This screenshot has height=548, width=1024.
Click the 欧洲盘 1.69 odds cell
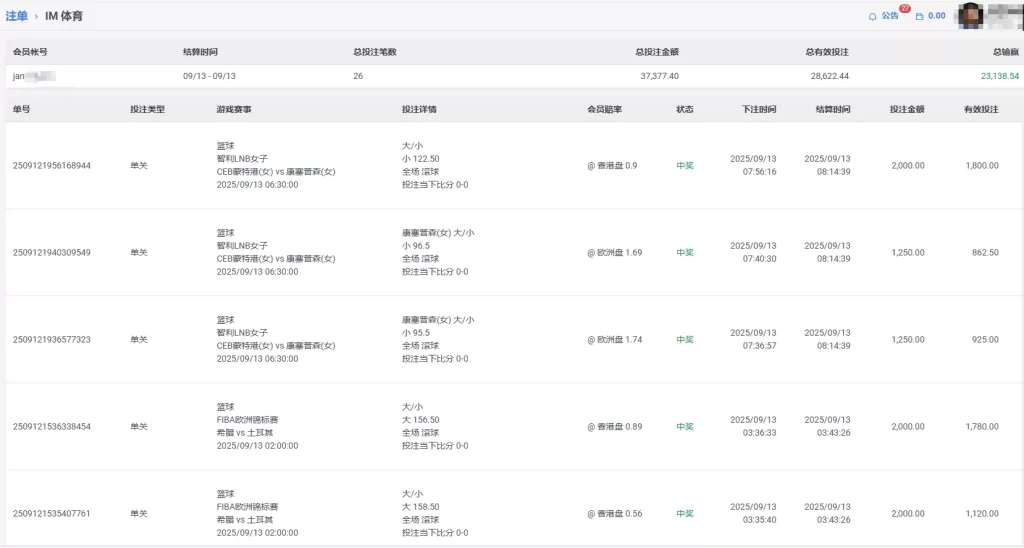pyautogui.click(x=615, y=253)
